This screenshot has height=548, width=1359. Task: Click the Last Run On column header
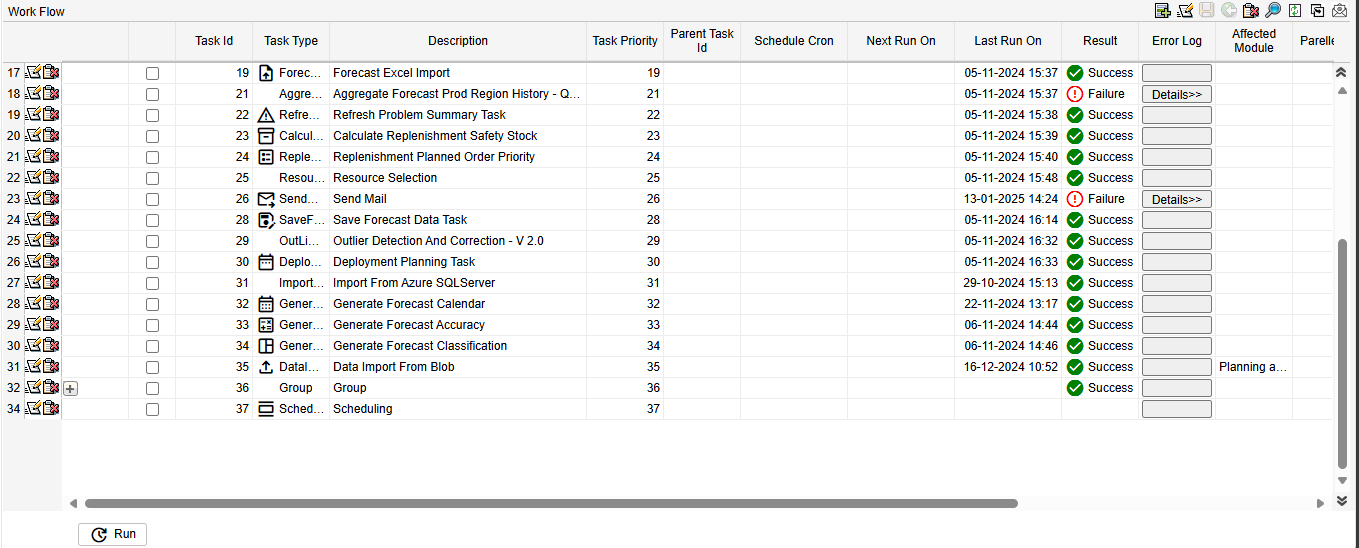click(1007, 41)
